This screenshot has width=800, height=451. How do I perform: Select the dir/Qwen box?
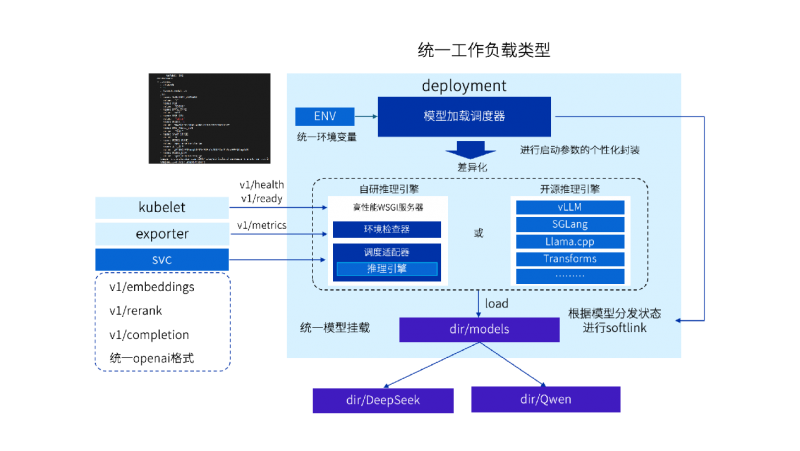tap(545, 399)
